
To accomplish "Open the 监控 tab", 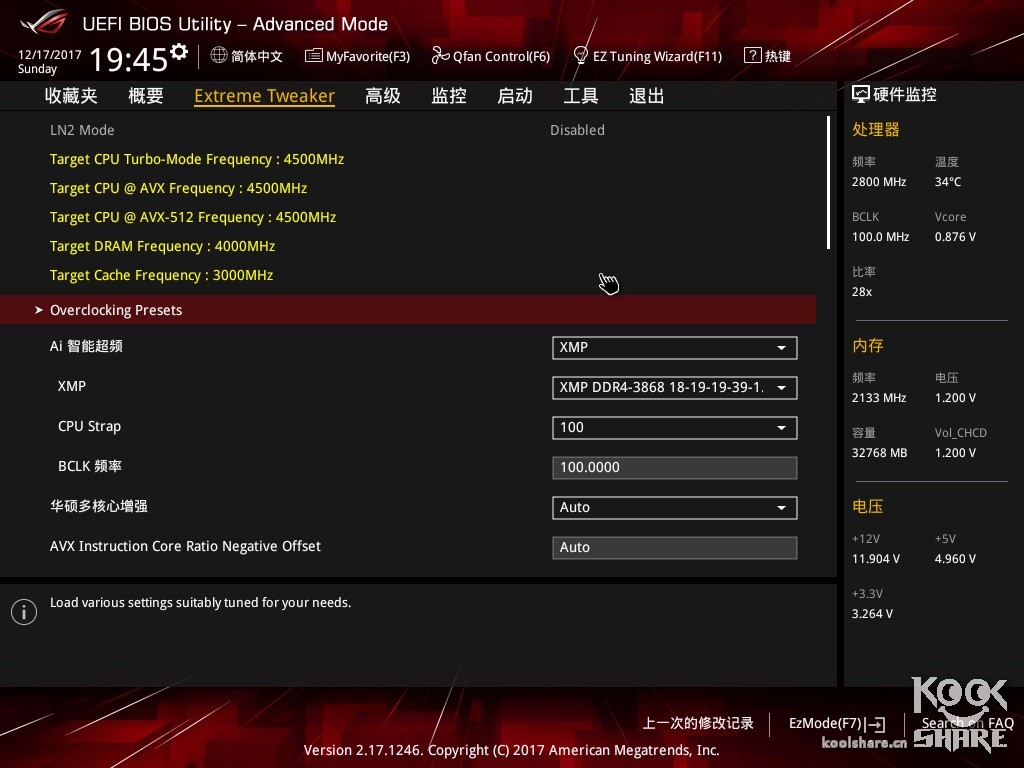I will click(x=449, y=96).
